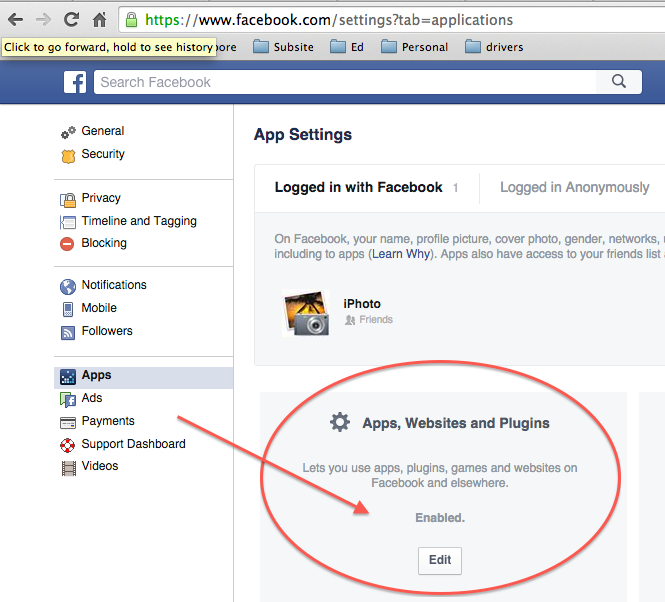Click the iPhoto app thumbnail
Image resolution: width=665 pixels, height=602 pixels.
306,313
